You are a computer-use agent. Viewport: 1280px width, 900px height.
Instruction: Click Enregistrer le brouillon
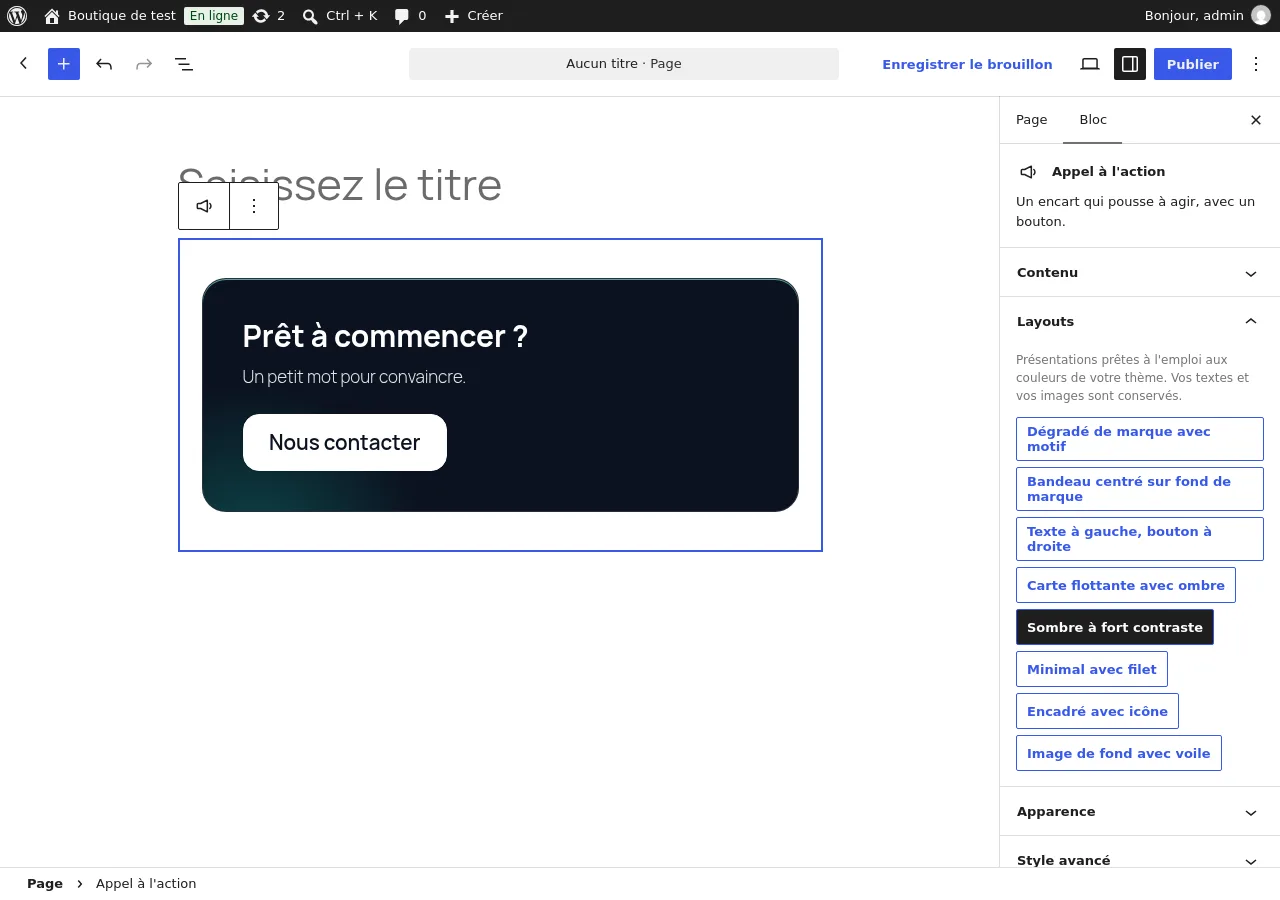(x=967, y=64)
